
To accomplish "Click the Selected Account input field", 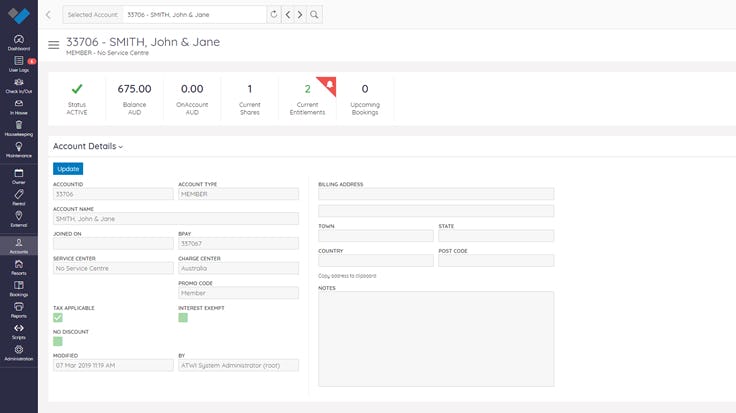I will [195, 15].
